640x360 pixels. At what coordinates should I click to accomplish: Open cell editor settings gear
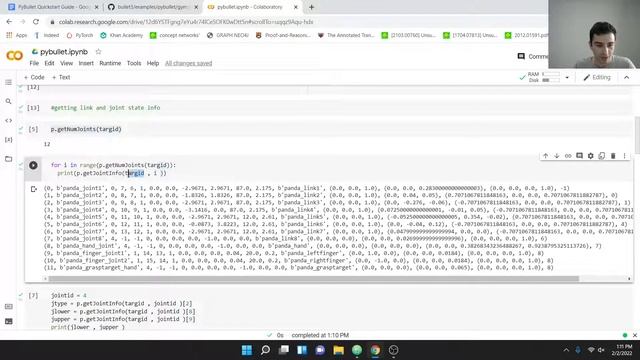point(591,156)
